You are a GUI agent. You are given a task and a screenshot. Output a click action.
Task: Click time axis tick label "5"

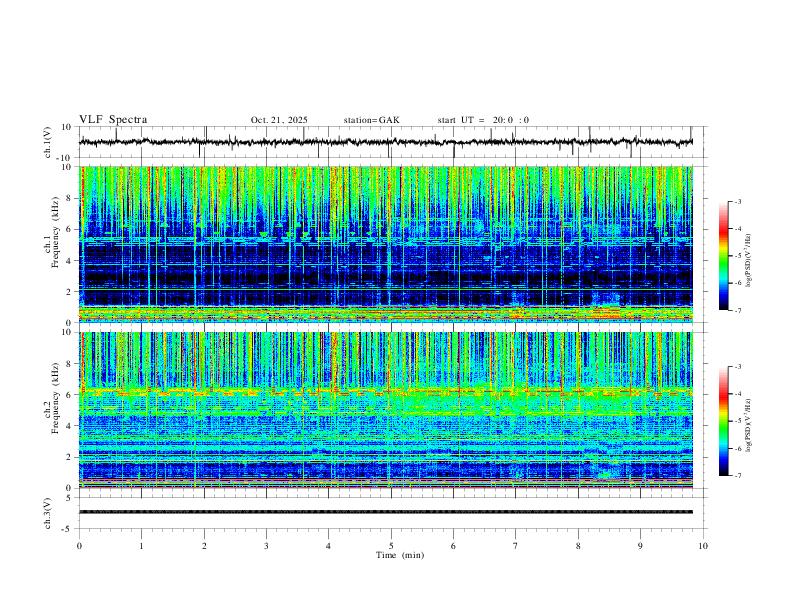pyautogui.click(x=391, y=546)
